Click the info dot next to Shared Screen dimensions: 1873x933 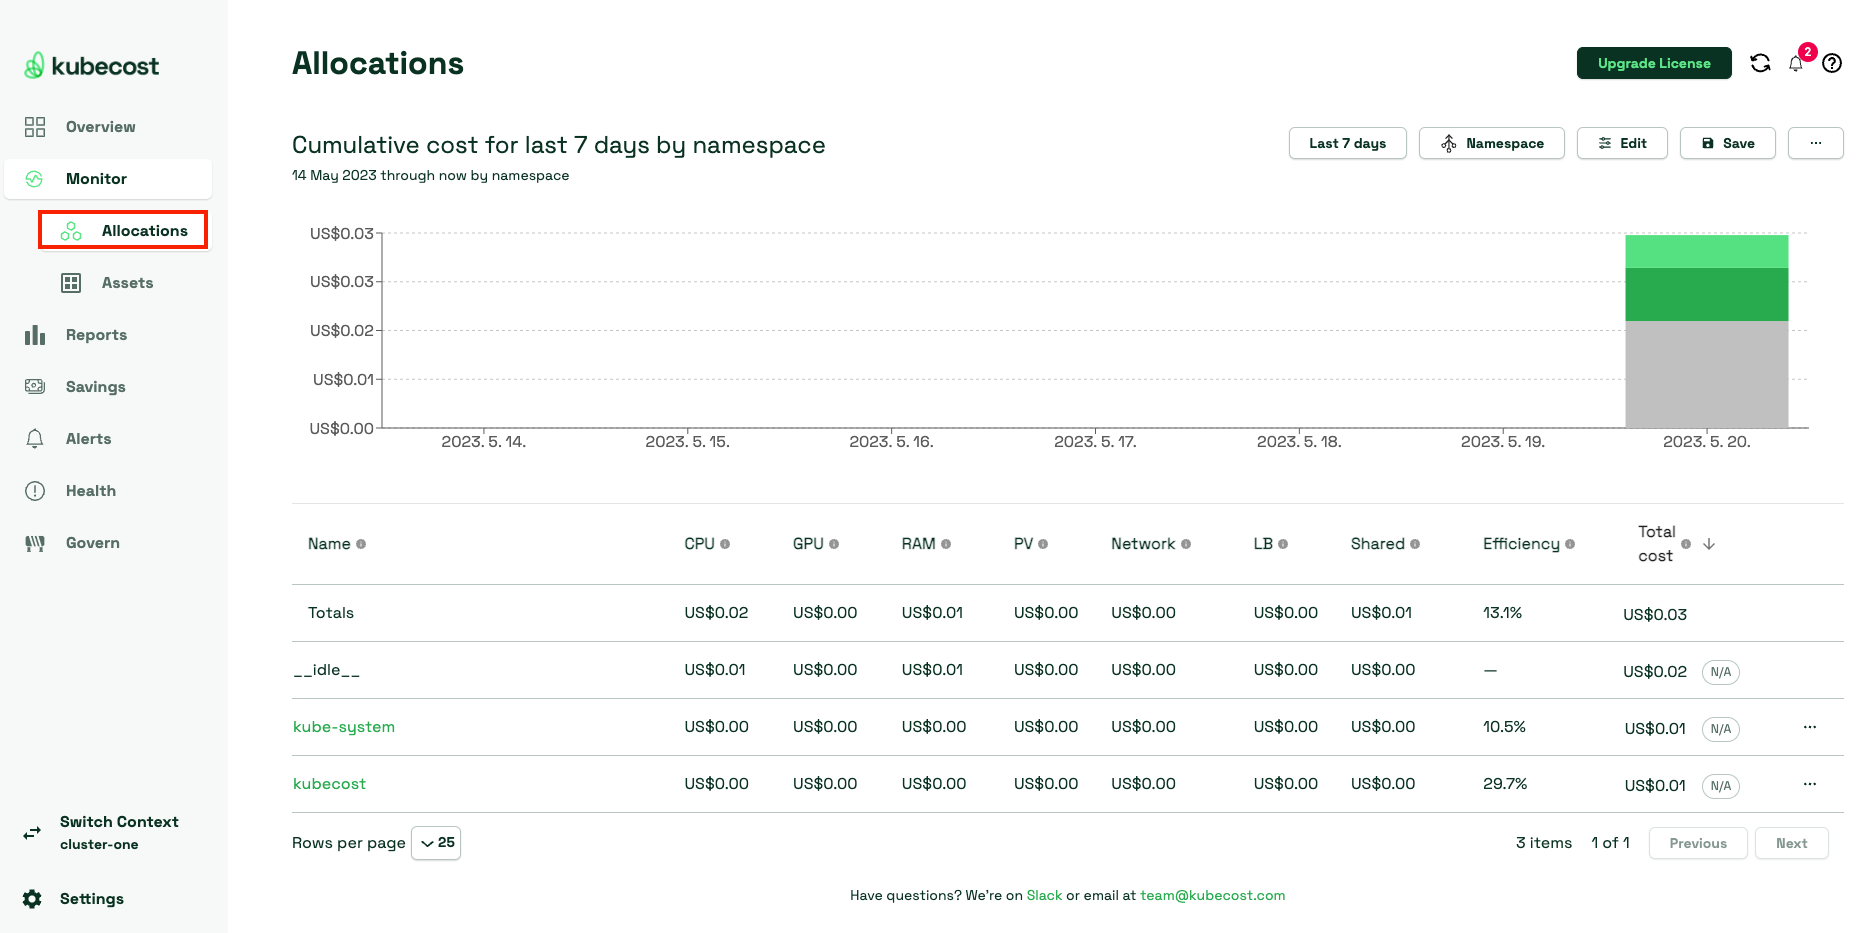click(1415, 544)
